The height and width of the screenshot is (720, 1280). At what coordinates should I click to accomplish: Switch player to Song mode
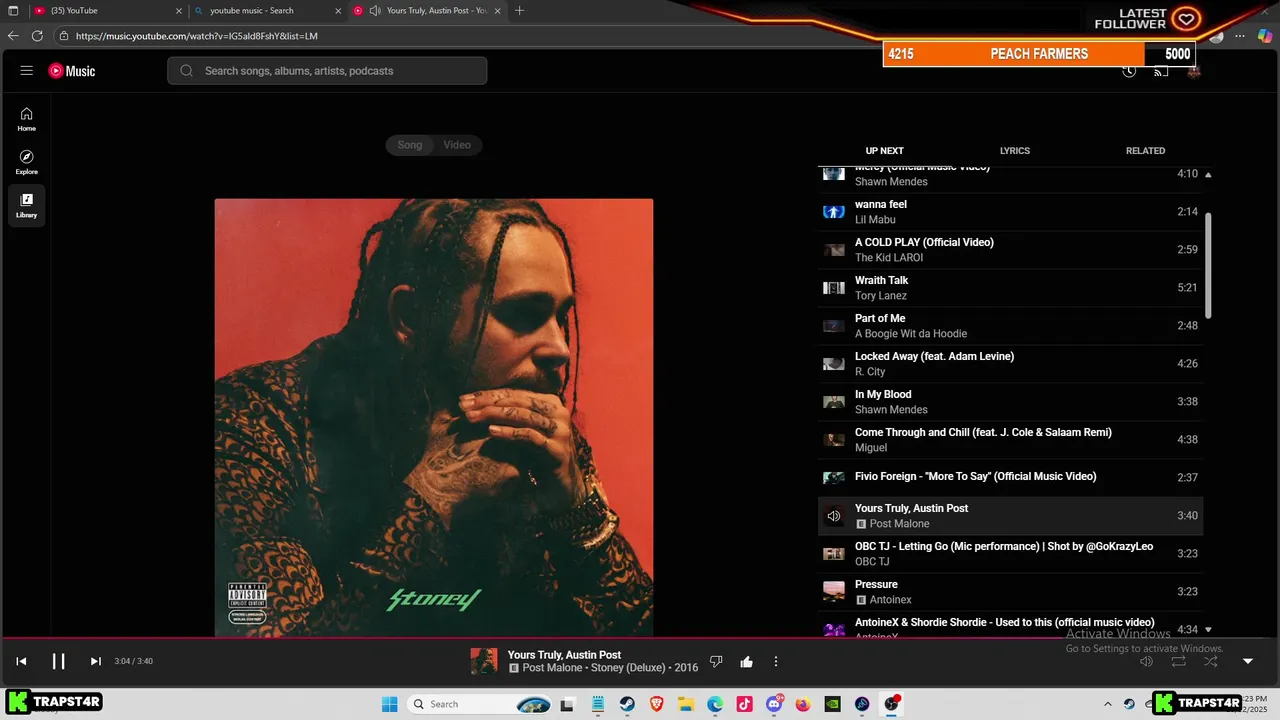[x=410, y=145]
